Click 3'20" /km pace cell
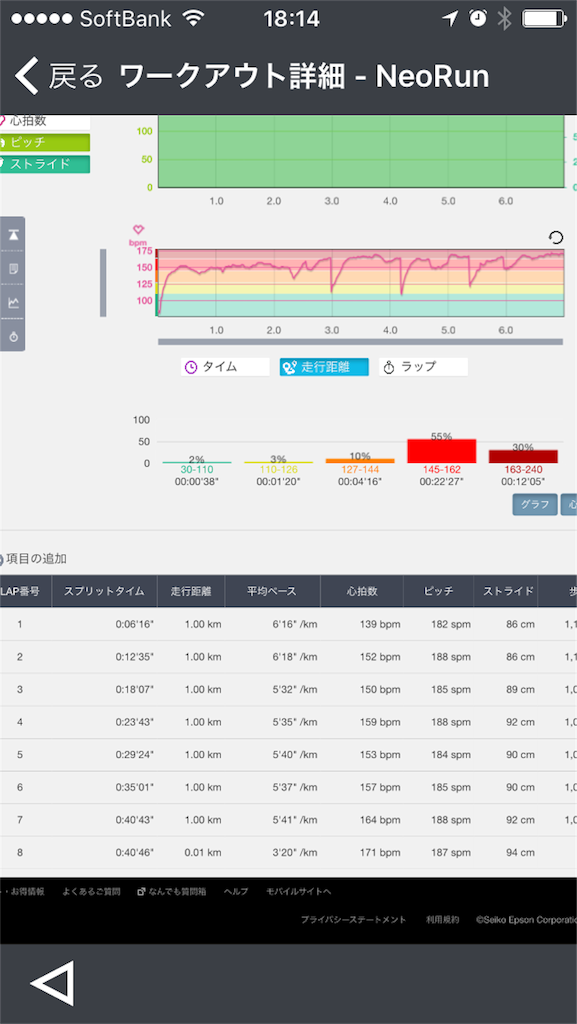 point(294,853)
